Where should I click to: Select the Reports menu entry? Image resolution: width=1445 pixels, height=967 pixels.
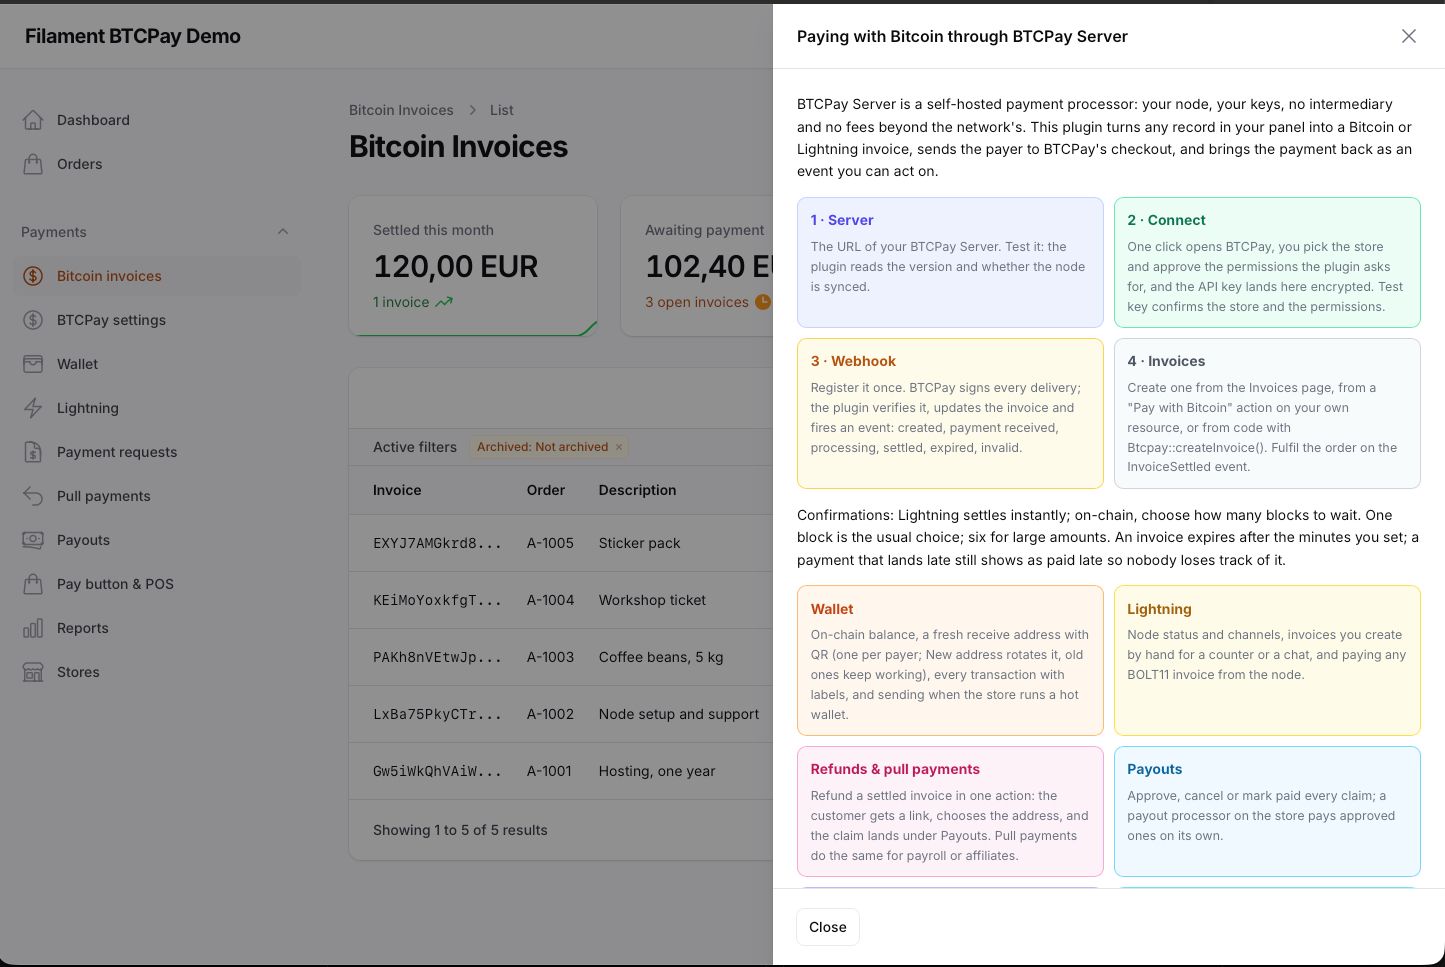click(156, 628)
